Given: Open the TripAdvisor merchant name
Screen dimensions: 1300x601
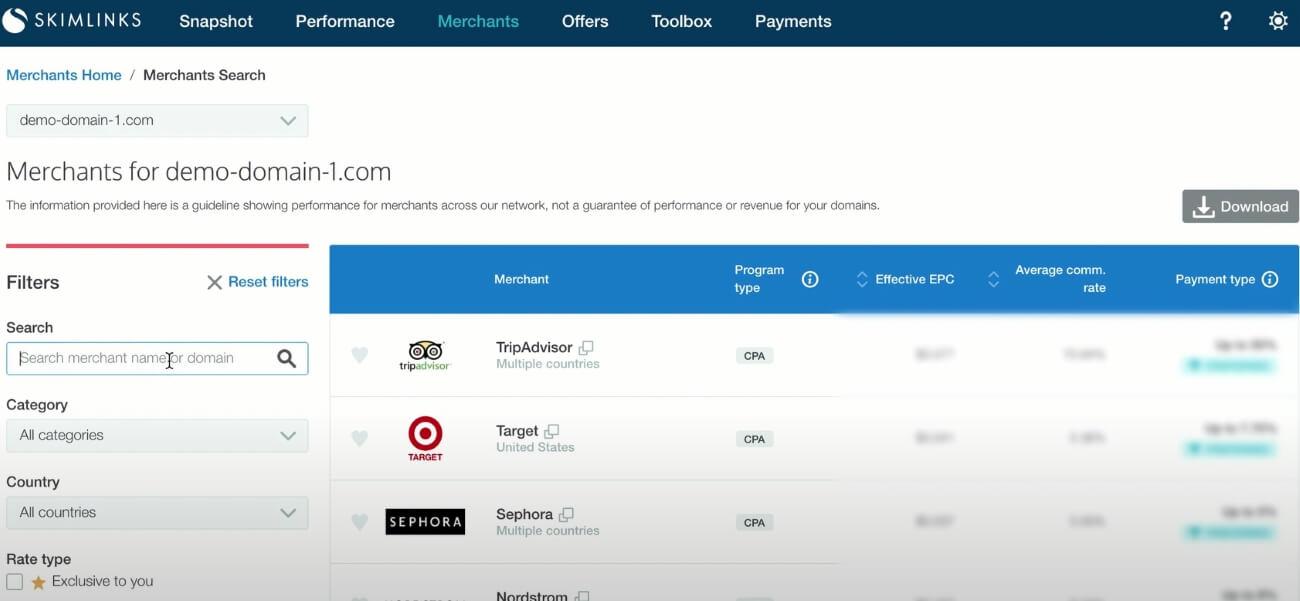Looking at the screenshot, I should (534, 347).
